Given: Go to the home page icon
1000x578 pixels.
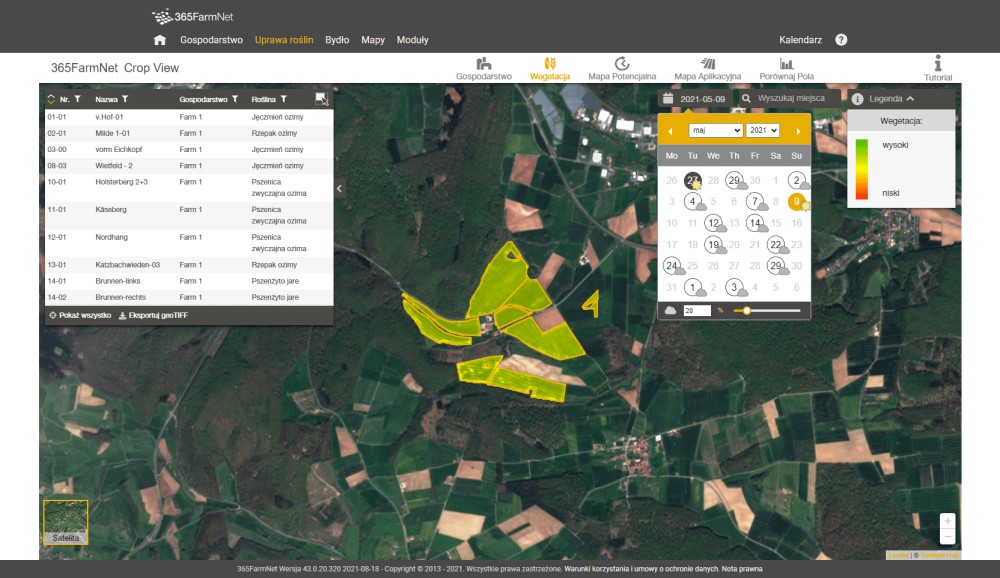Looking at the screenshot, I should click(159, 40).
